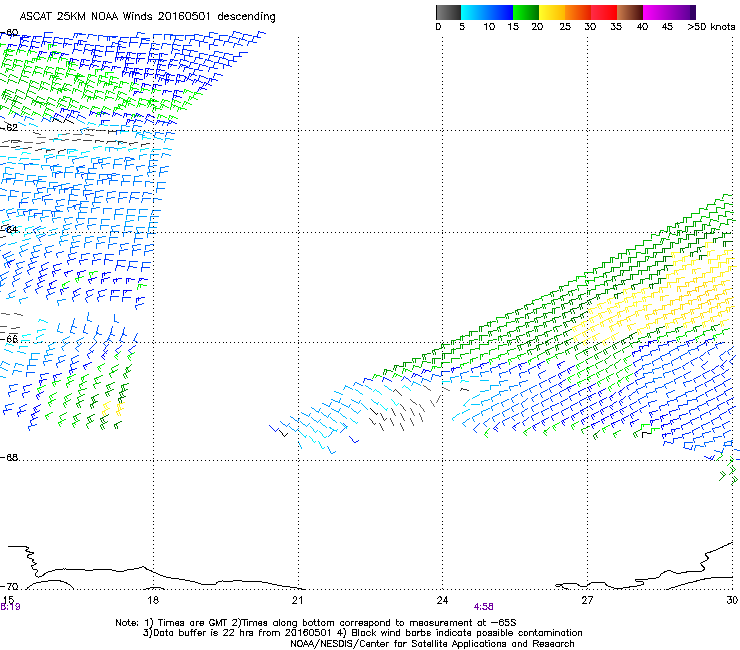This screenshot has height=650, width=740.
Task: Click the brown 35-40 knots color segment
Action: point(630,12)
